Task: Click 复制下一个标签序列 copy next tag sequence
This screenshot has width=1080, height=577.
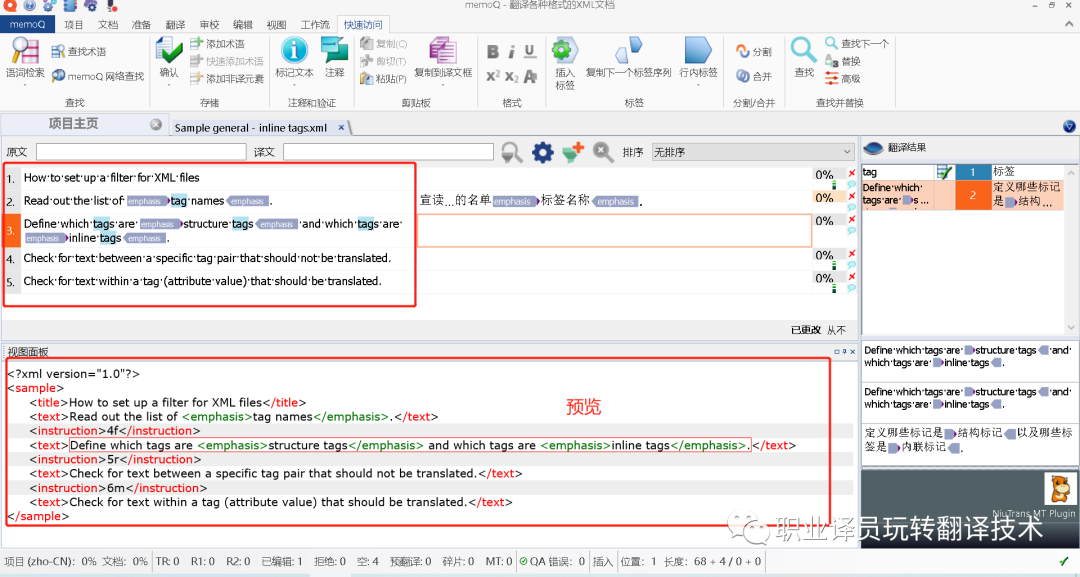Action: point(629,57)
